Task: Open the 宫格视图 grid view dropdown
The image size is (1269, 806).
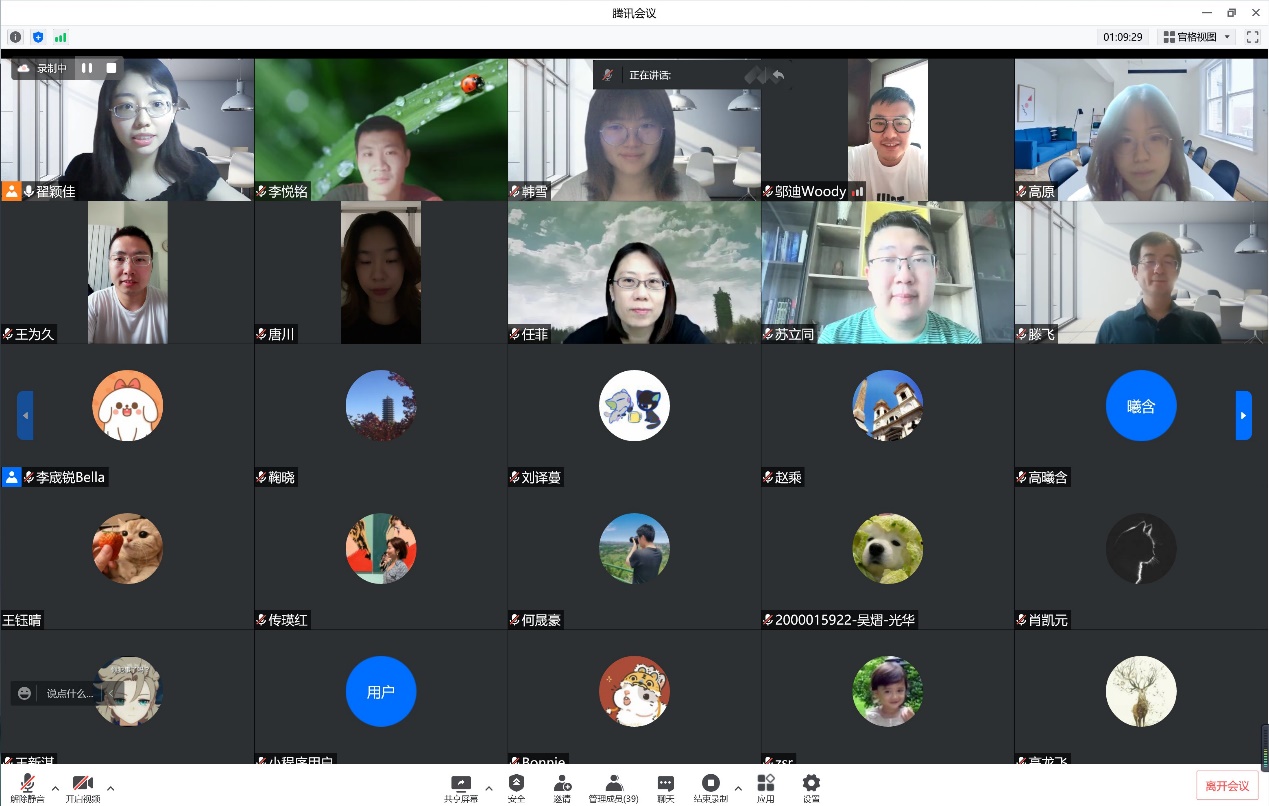Action: pyautogui.click(x=1197, y=37)
